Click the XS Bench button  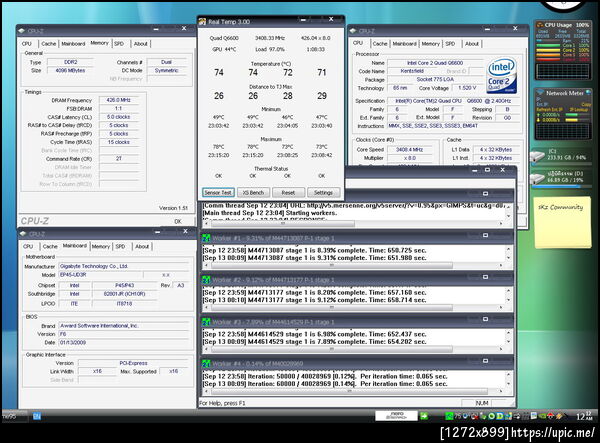(x=253, y=192)
